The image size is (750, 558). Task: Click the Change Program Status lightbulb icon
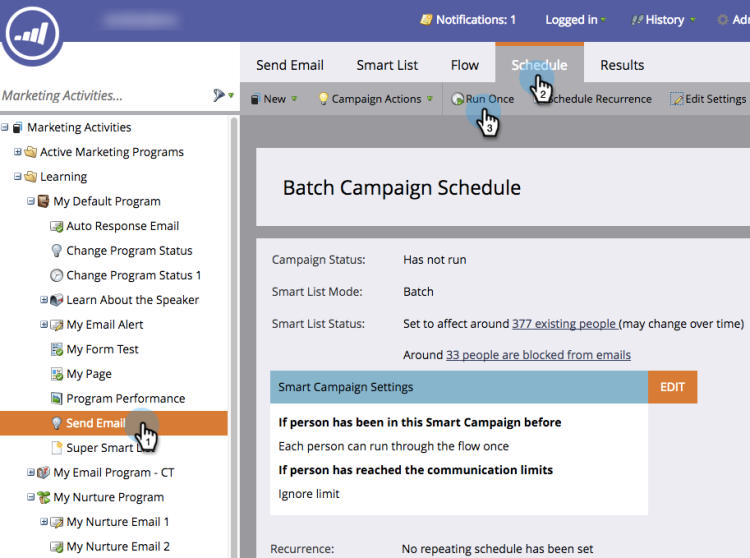(56, 251)
